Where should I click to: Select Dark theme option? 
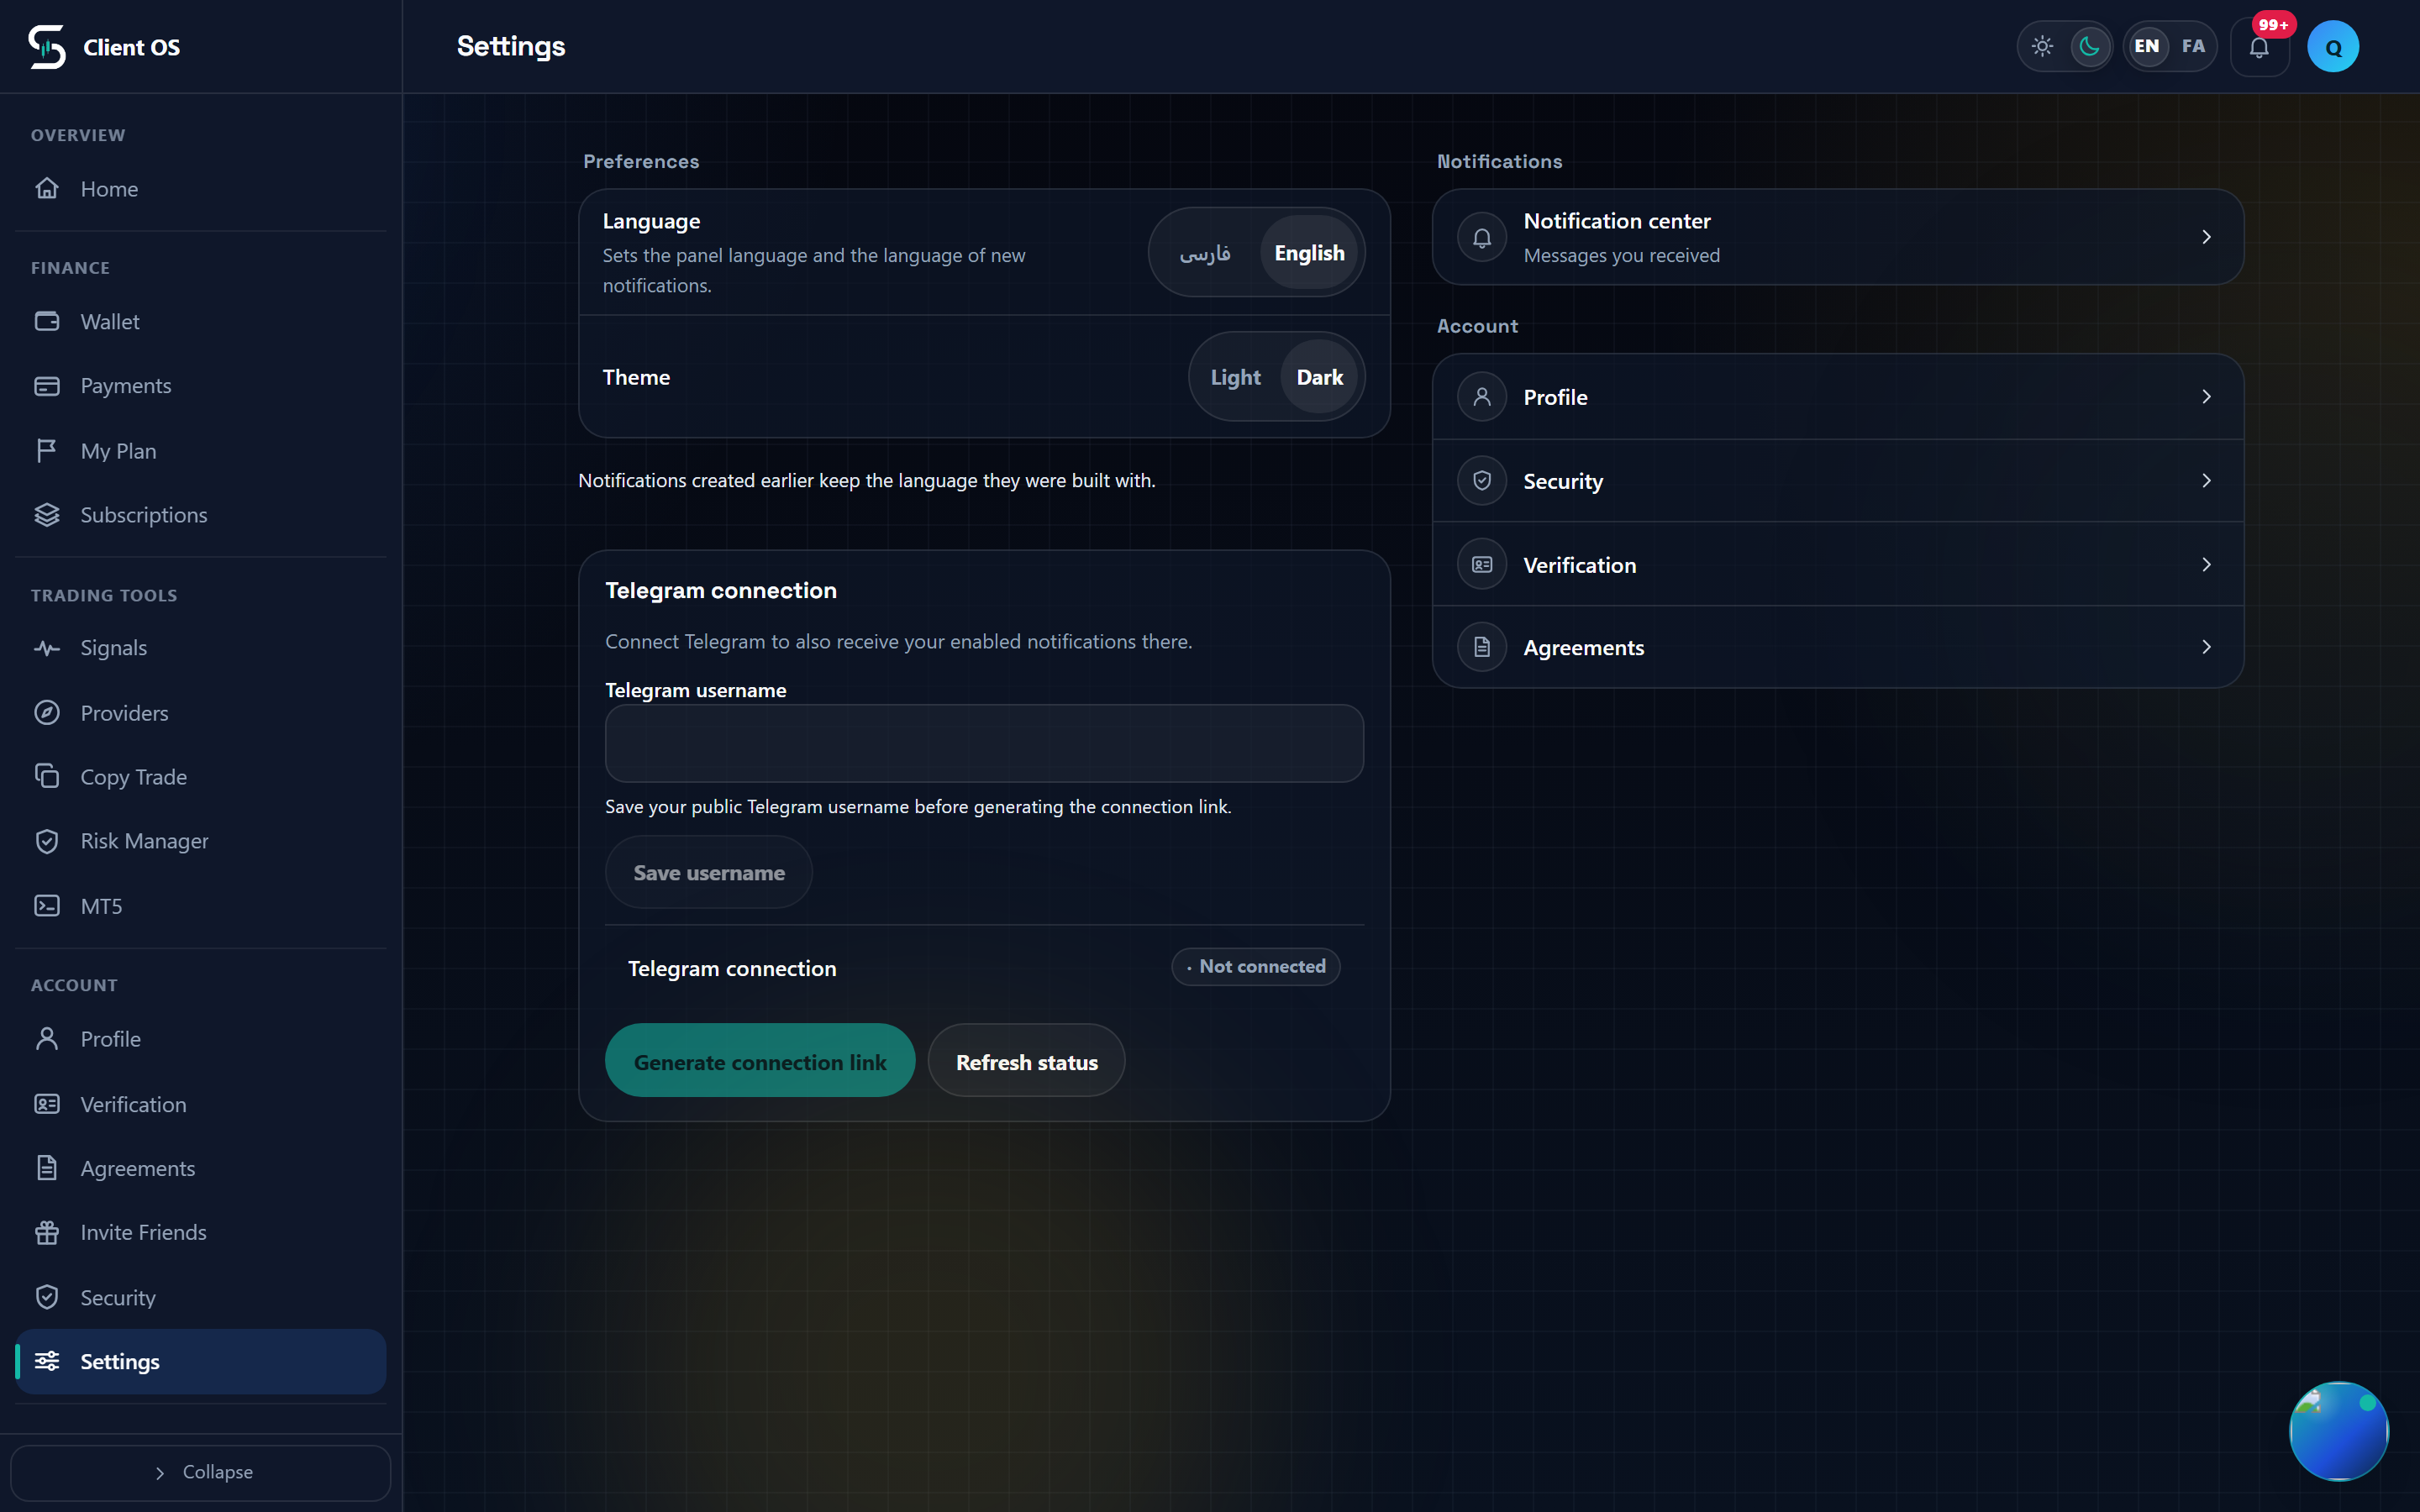click(x=1320, y=377)
